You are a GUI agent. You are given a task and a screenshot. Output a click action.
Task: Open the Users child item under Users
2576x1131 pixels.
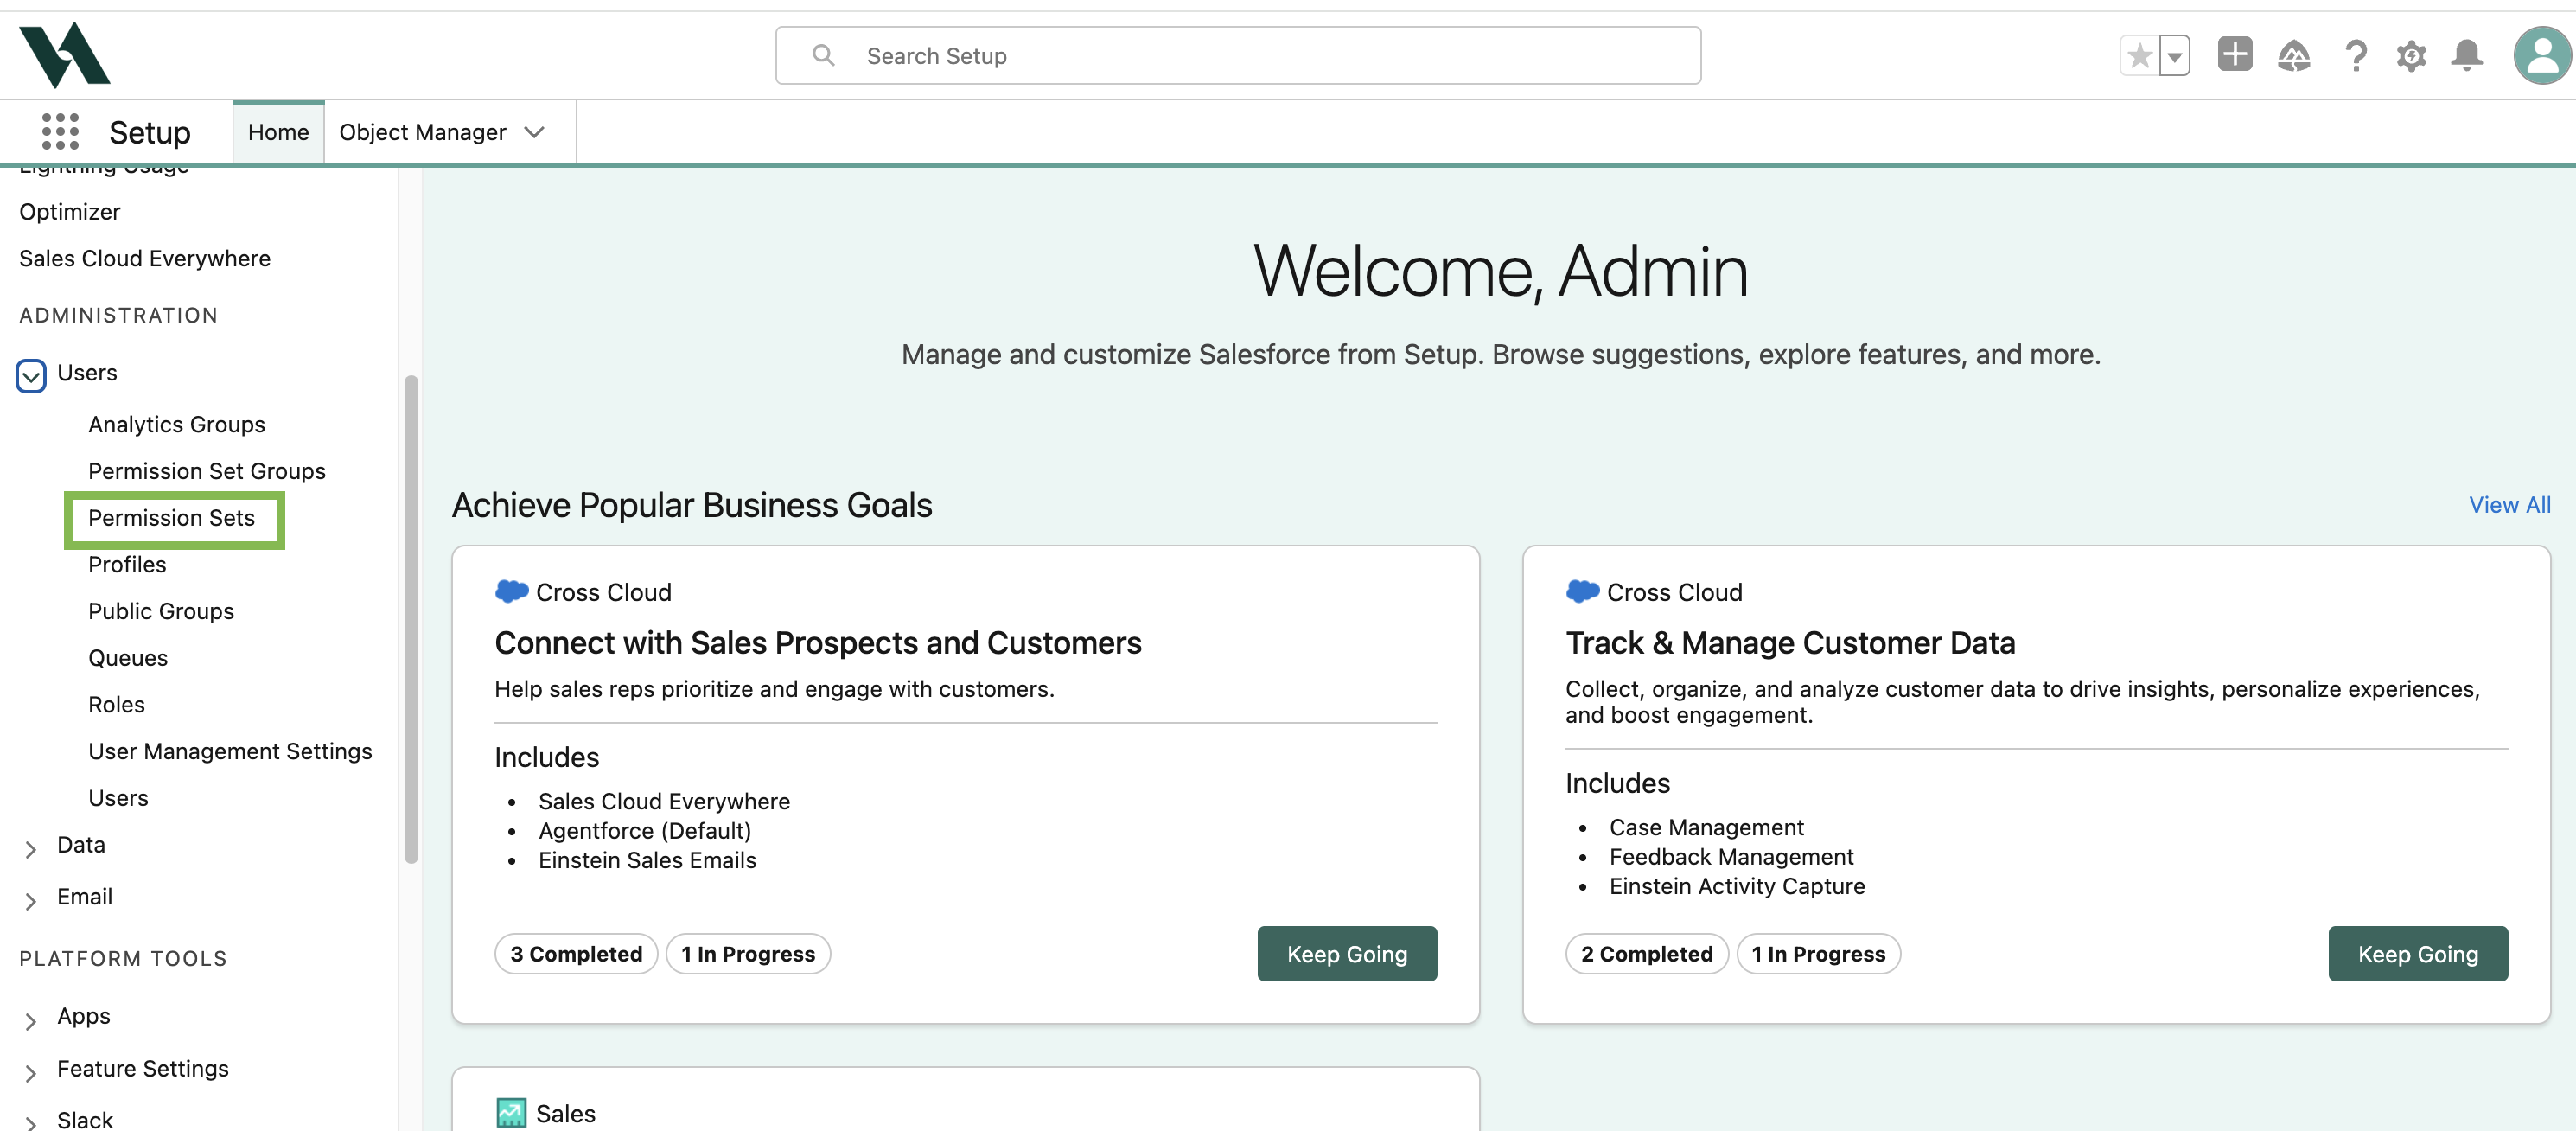tap(118, 798)
